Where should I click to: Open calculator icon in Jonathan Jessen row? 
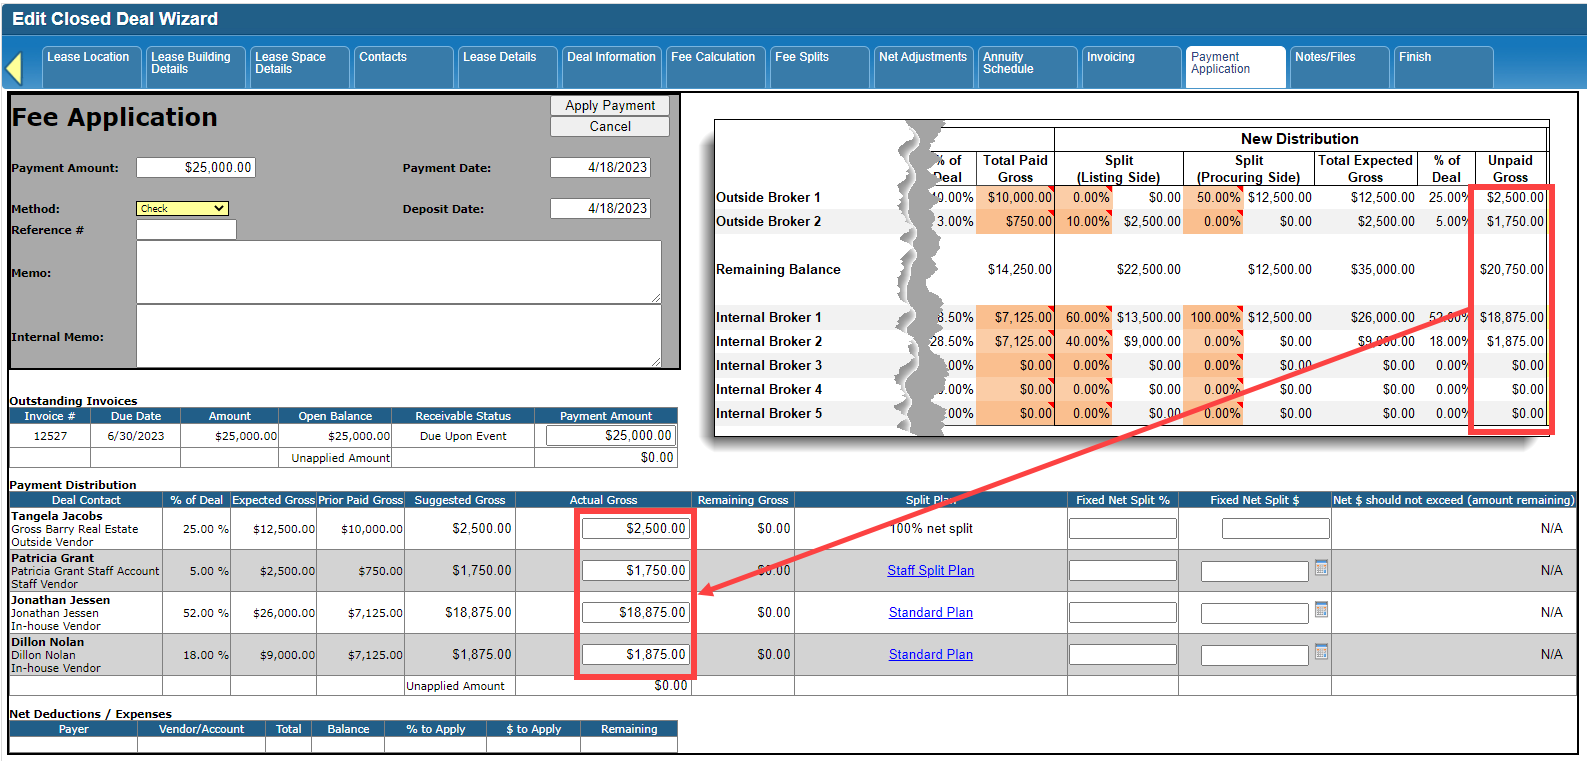[1321, 610]
